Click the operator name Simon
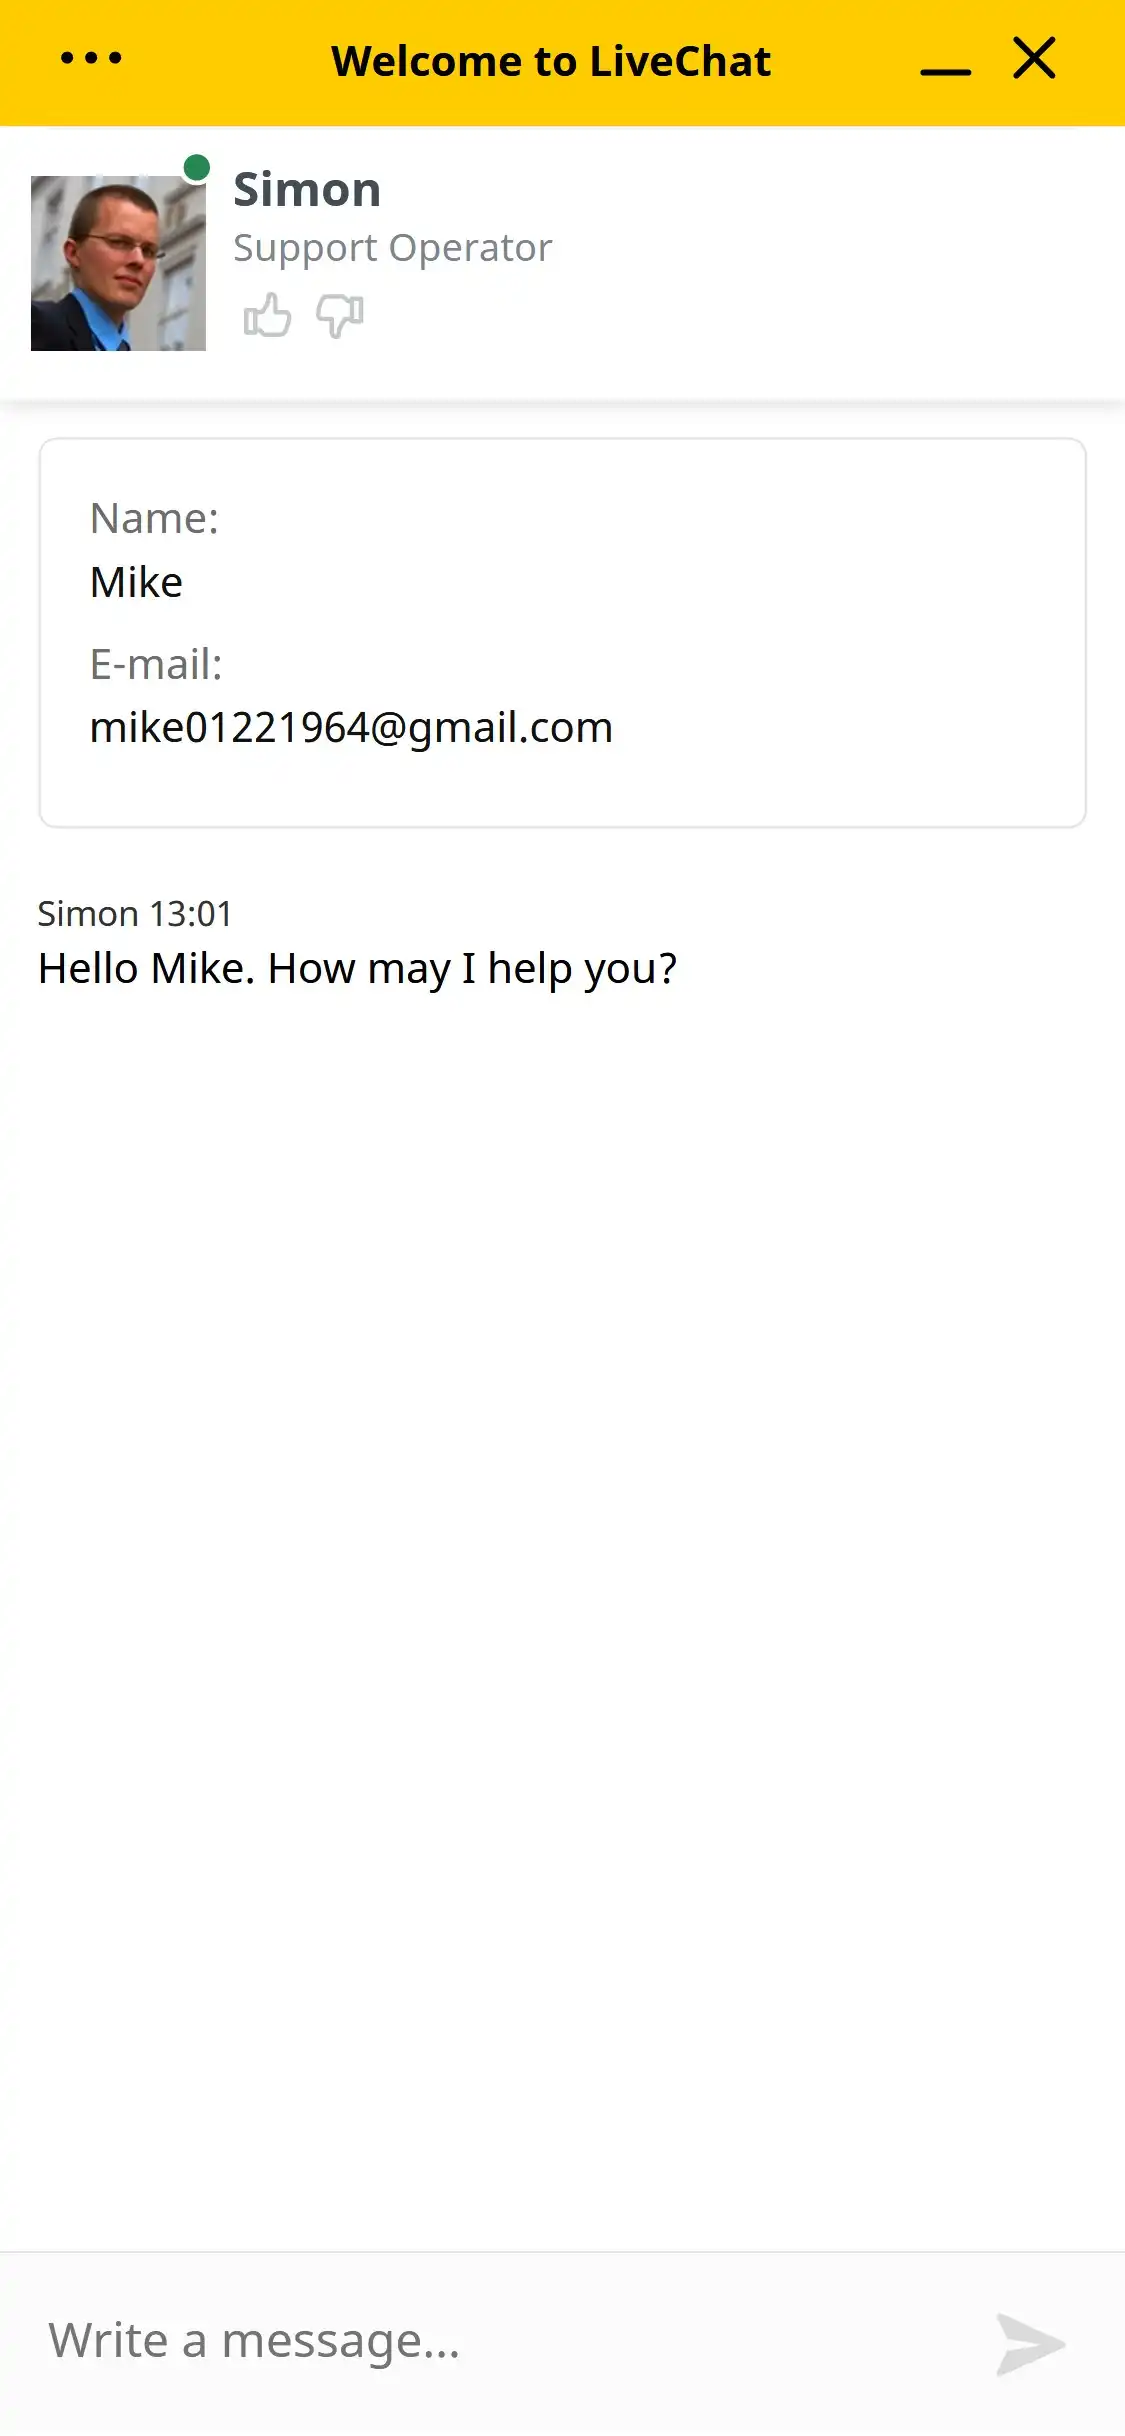The width and height of the screenshot is (1125, 2436). [x=307, y=190]
